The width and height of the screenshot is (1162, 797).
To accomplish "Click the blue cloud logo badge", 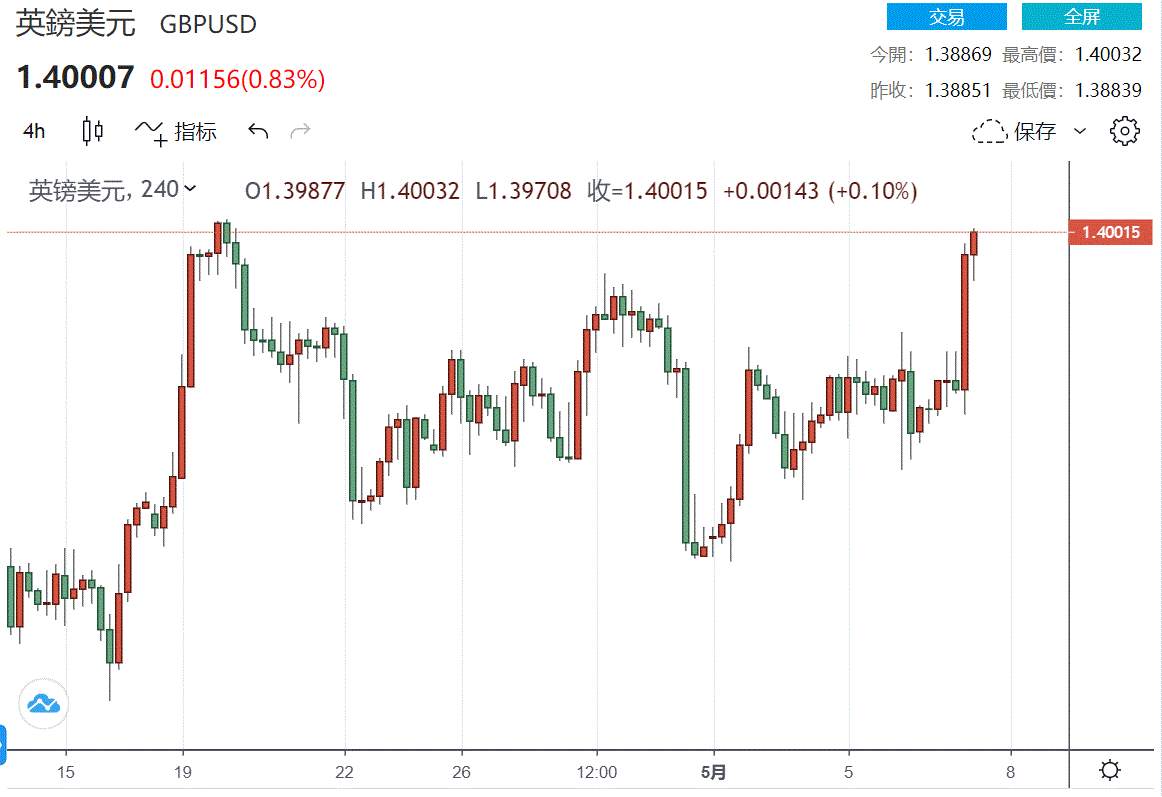I will coord(43,703).
